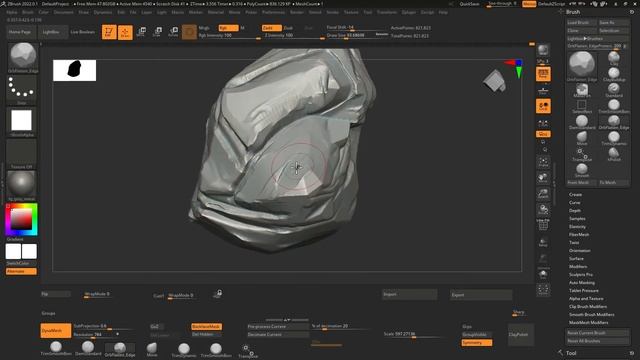Screen dimensions: 640x360
Task: Click Reset Current Brush button
Action: coord(598,333)
